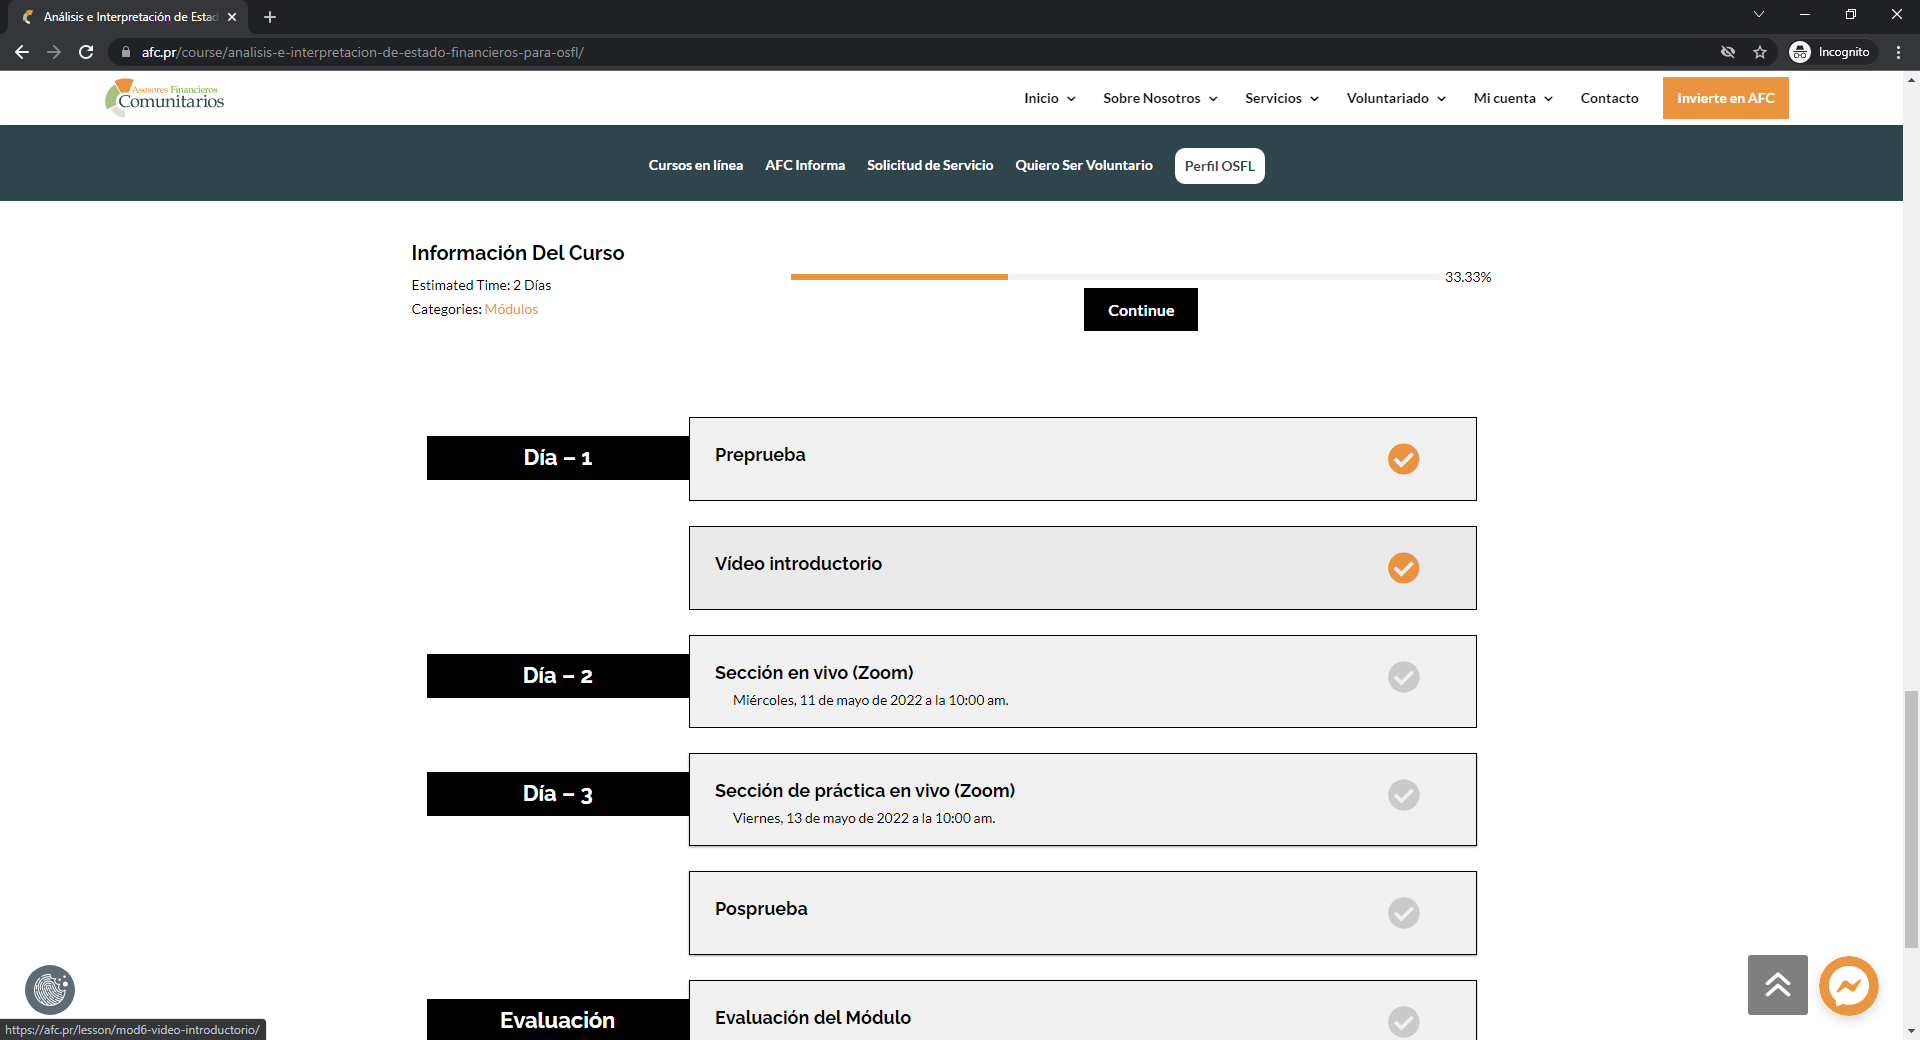The width and height of the screenshot is (1920, 1040).
Task: Open the Chrome three-dot menu
Action: tap(1898, 52)
